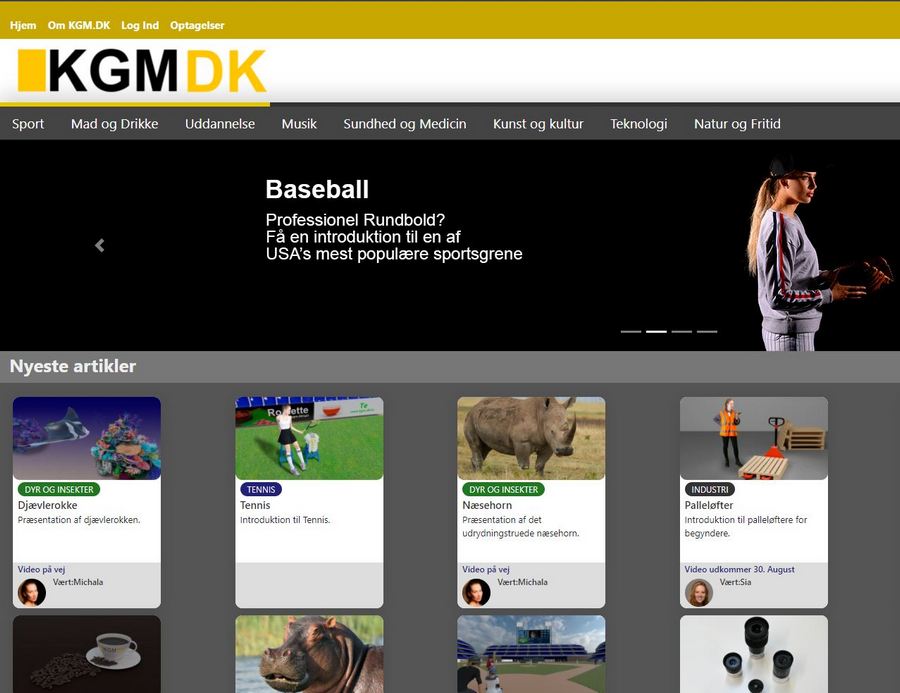900x693 pixels.
Task: Open the Optagelser page
Action: (x=197, y=25)
